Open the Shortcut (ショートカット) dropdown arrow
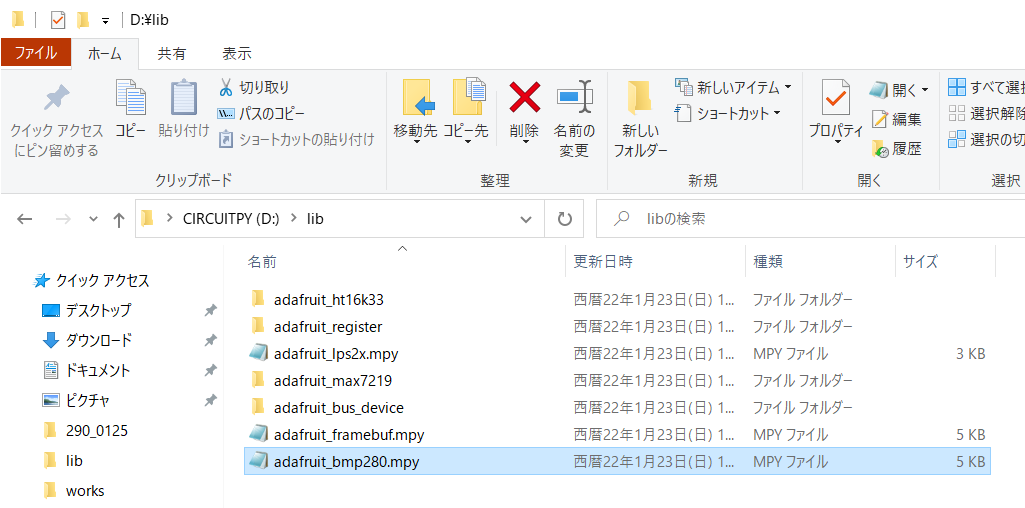 click(x=777, y=113)
